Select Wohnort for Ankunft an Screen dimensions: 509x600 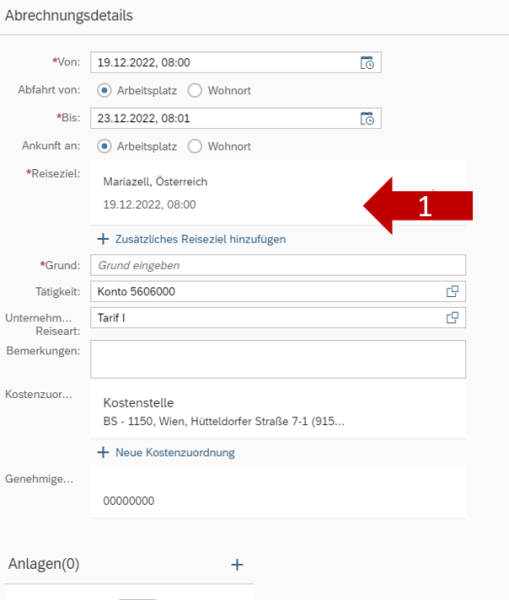click(x=194, y=146)
